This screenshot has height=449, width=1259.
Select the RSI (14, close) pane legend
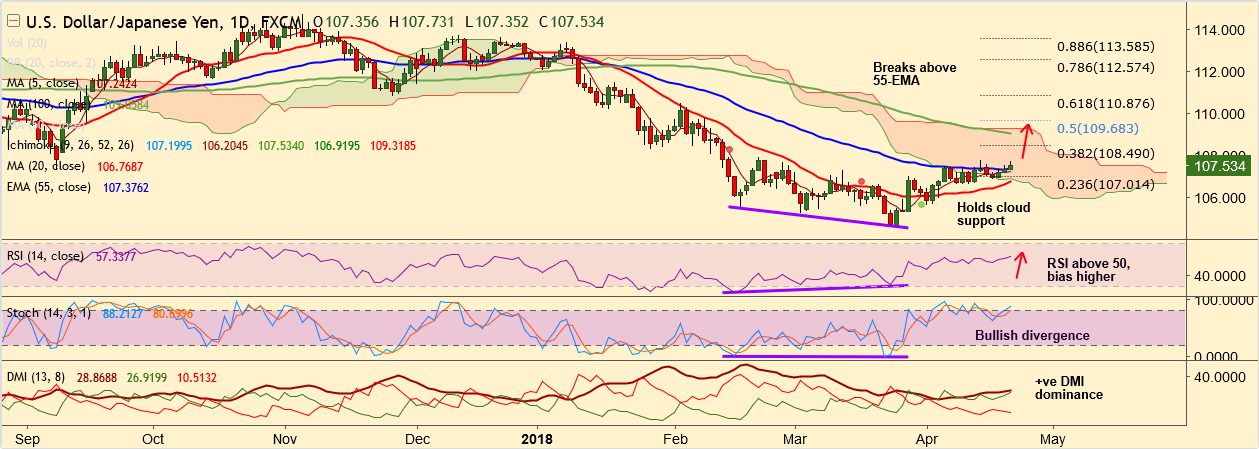[45, 256]
